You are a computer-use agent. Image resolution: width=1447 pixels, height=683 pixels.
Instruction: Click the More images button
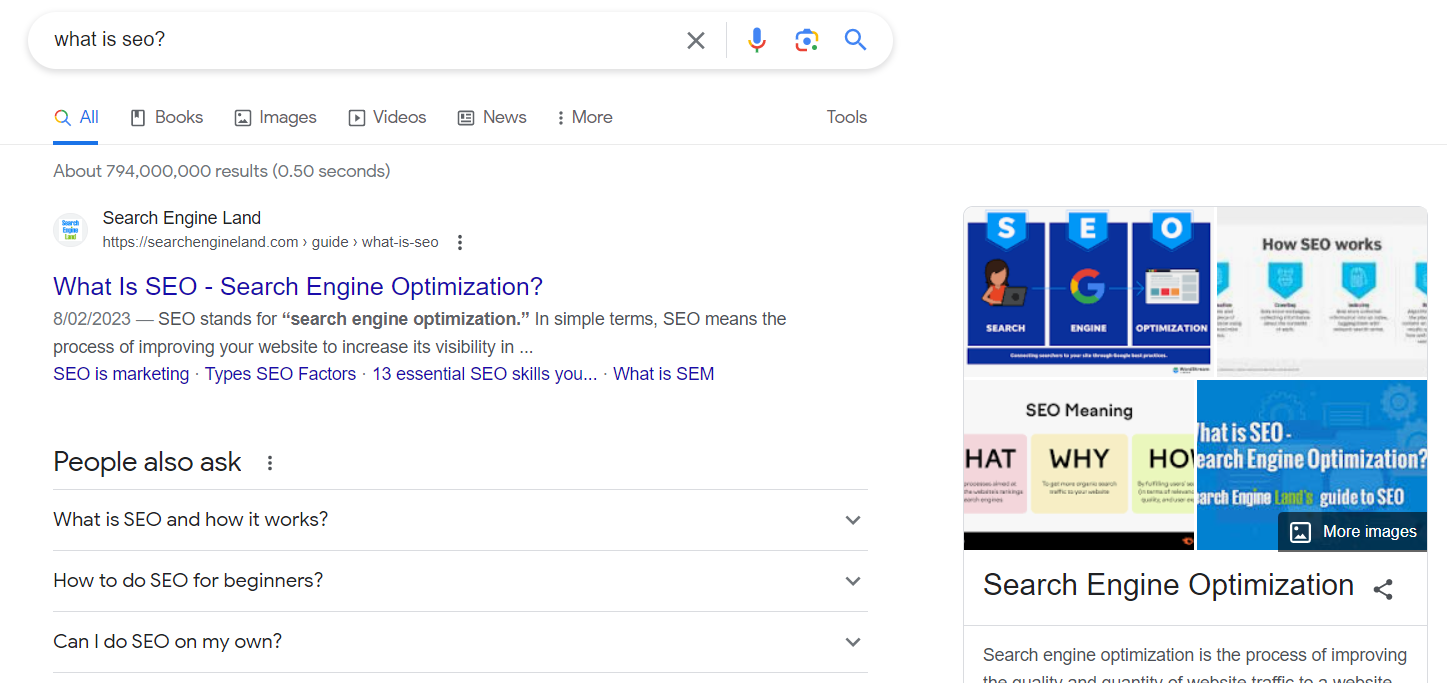click(x=1353, y=532)
